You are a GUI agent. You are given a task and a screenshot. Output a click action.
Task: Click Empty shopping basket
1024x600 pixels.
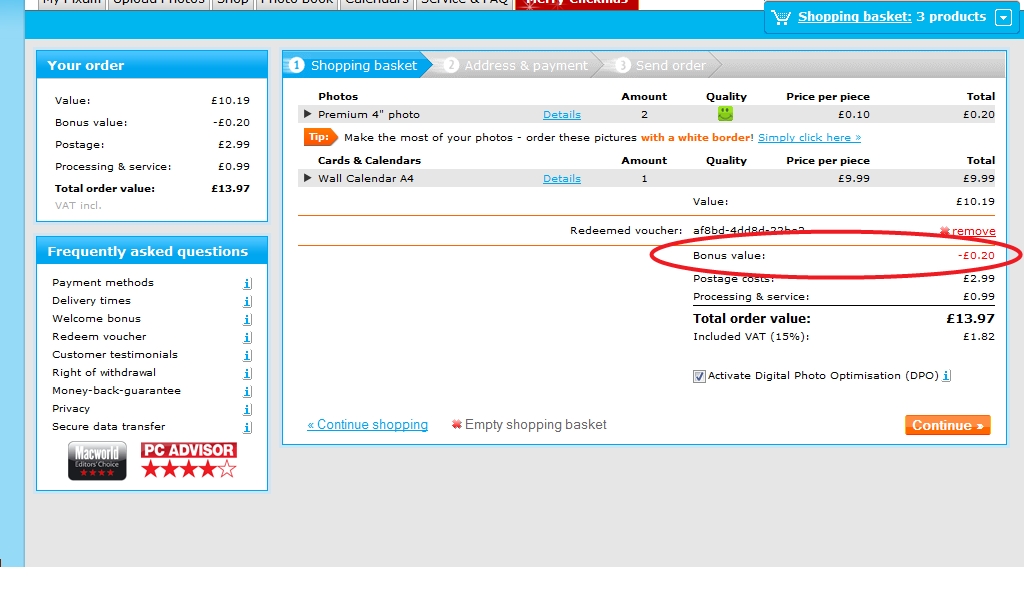pyautogui.click(x=535, y=425)
